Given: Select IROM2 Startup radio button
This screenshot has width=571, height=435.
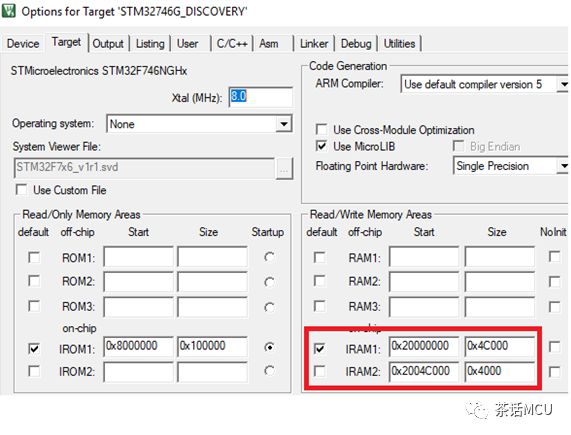Looking at the screenshot, I should [x=269, y=371].
